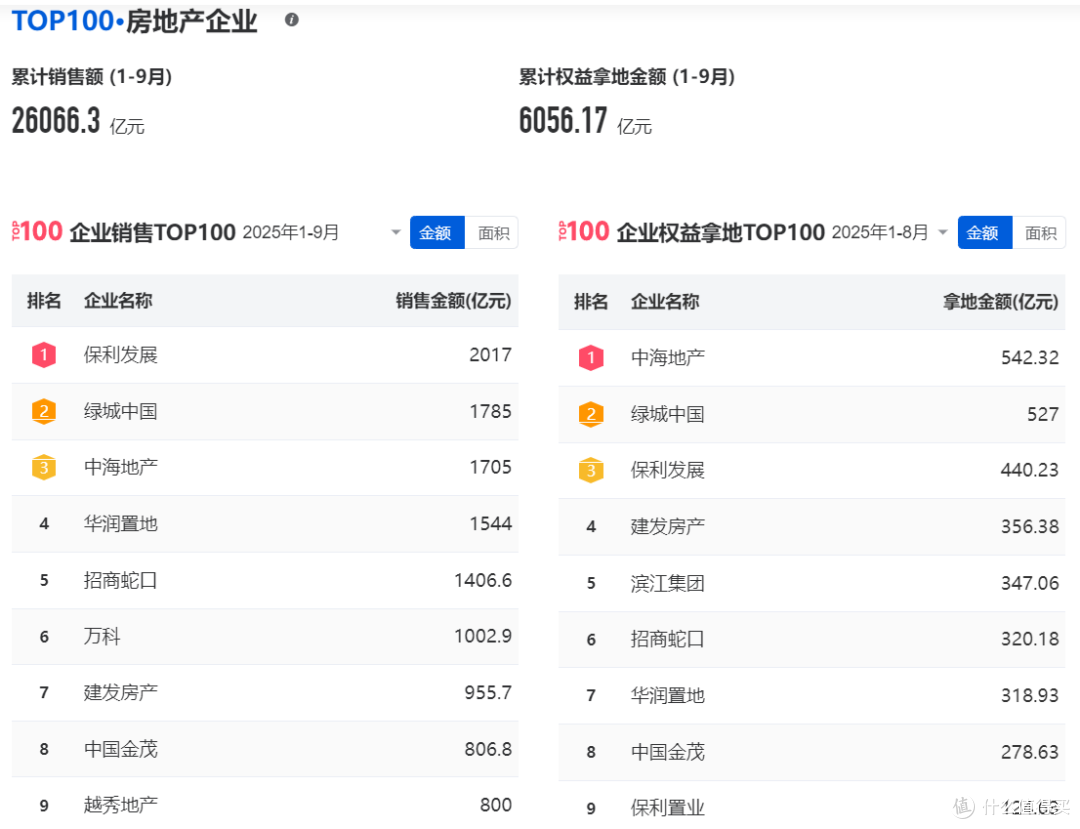Click the 企业权益拿地TOP100 heading
The height and width of the screenshot is (829, 1080).
[x=720, y=232]
